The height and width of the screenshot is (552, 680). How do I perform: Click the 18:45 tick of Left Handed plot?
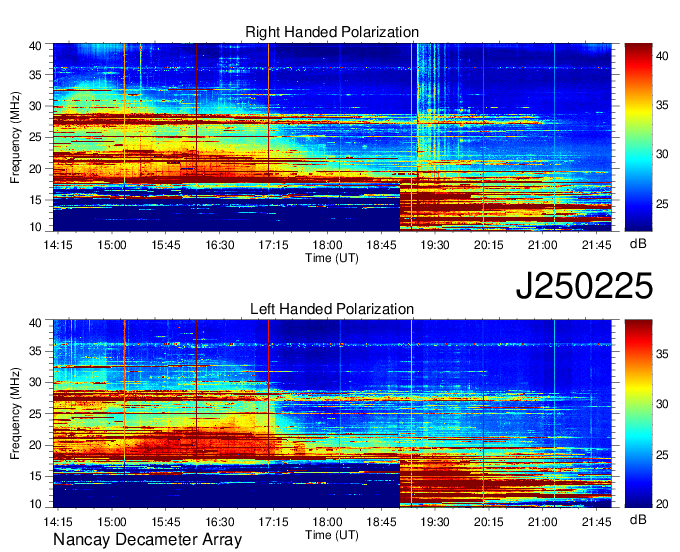click(x=381, y=522)
